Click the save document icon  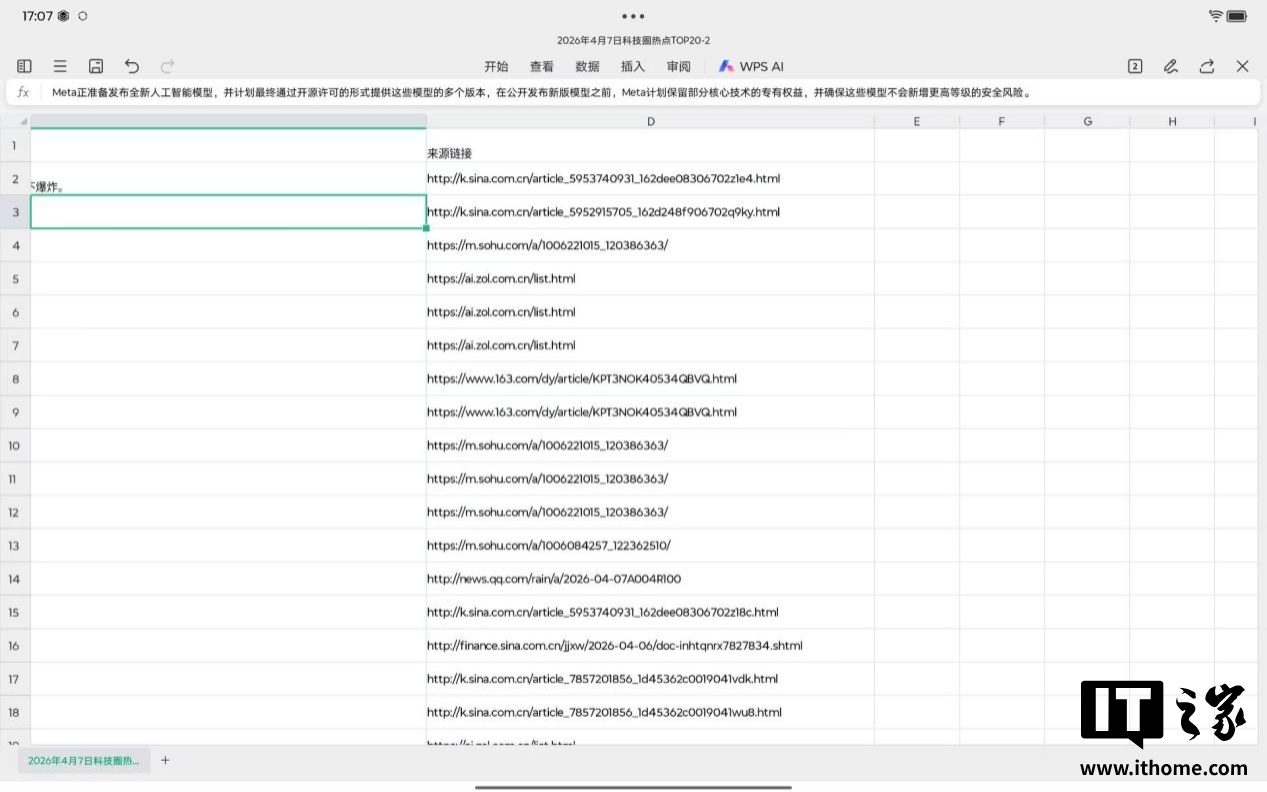click(x=96, y=66)
